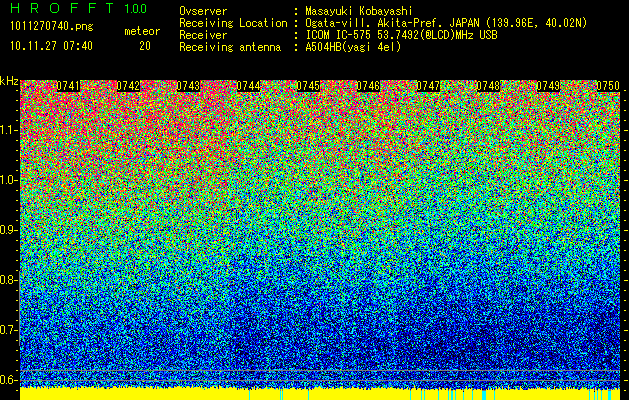Image resolution: width=629 pixels, height=400 pixels.
Task: Click the Receiver field label
Action: tap(203, 35)
